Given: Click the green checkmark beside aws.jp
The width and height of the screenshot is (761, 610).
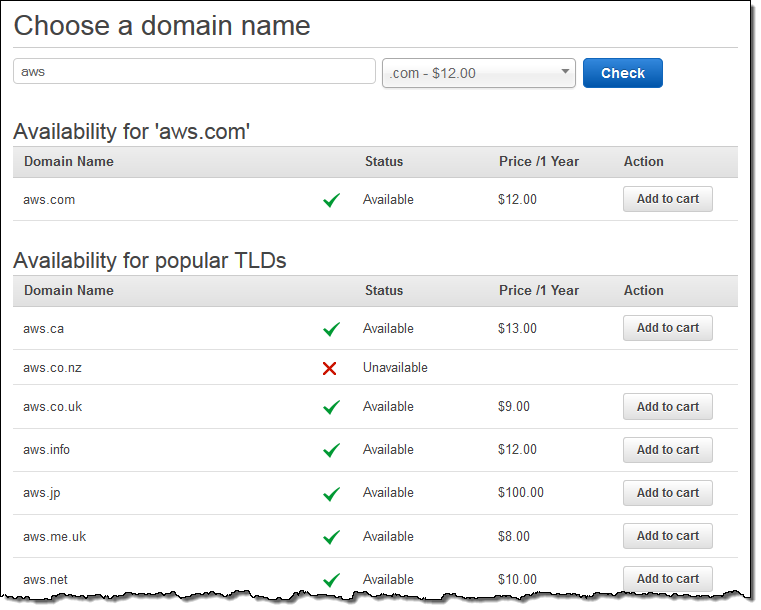Looking at the screenshot, I should (x=331, y=493).
